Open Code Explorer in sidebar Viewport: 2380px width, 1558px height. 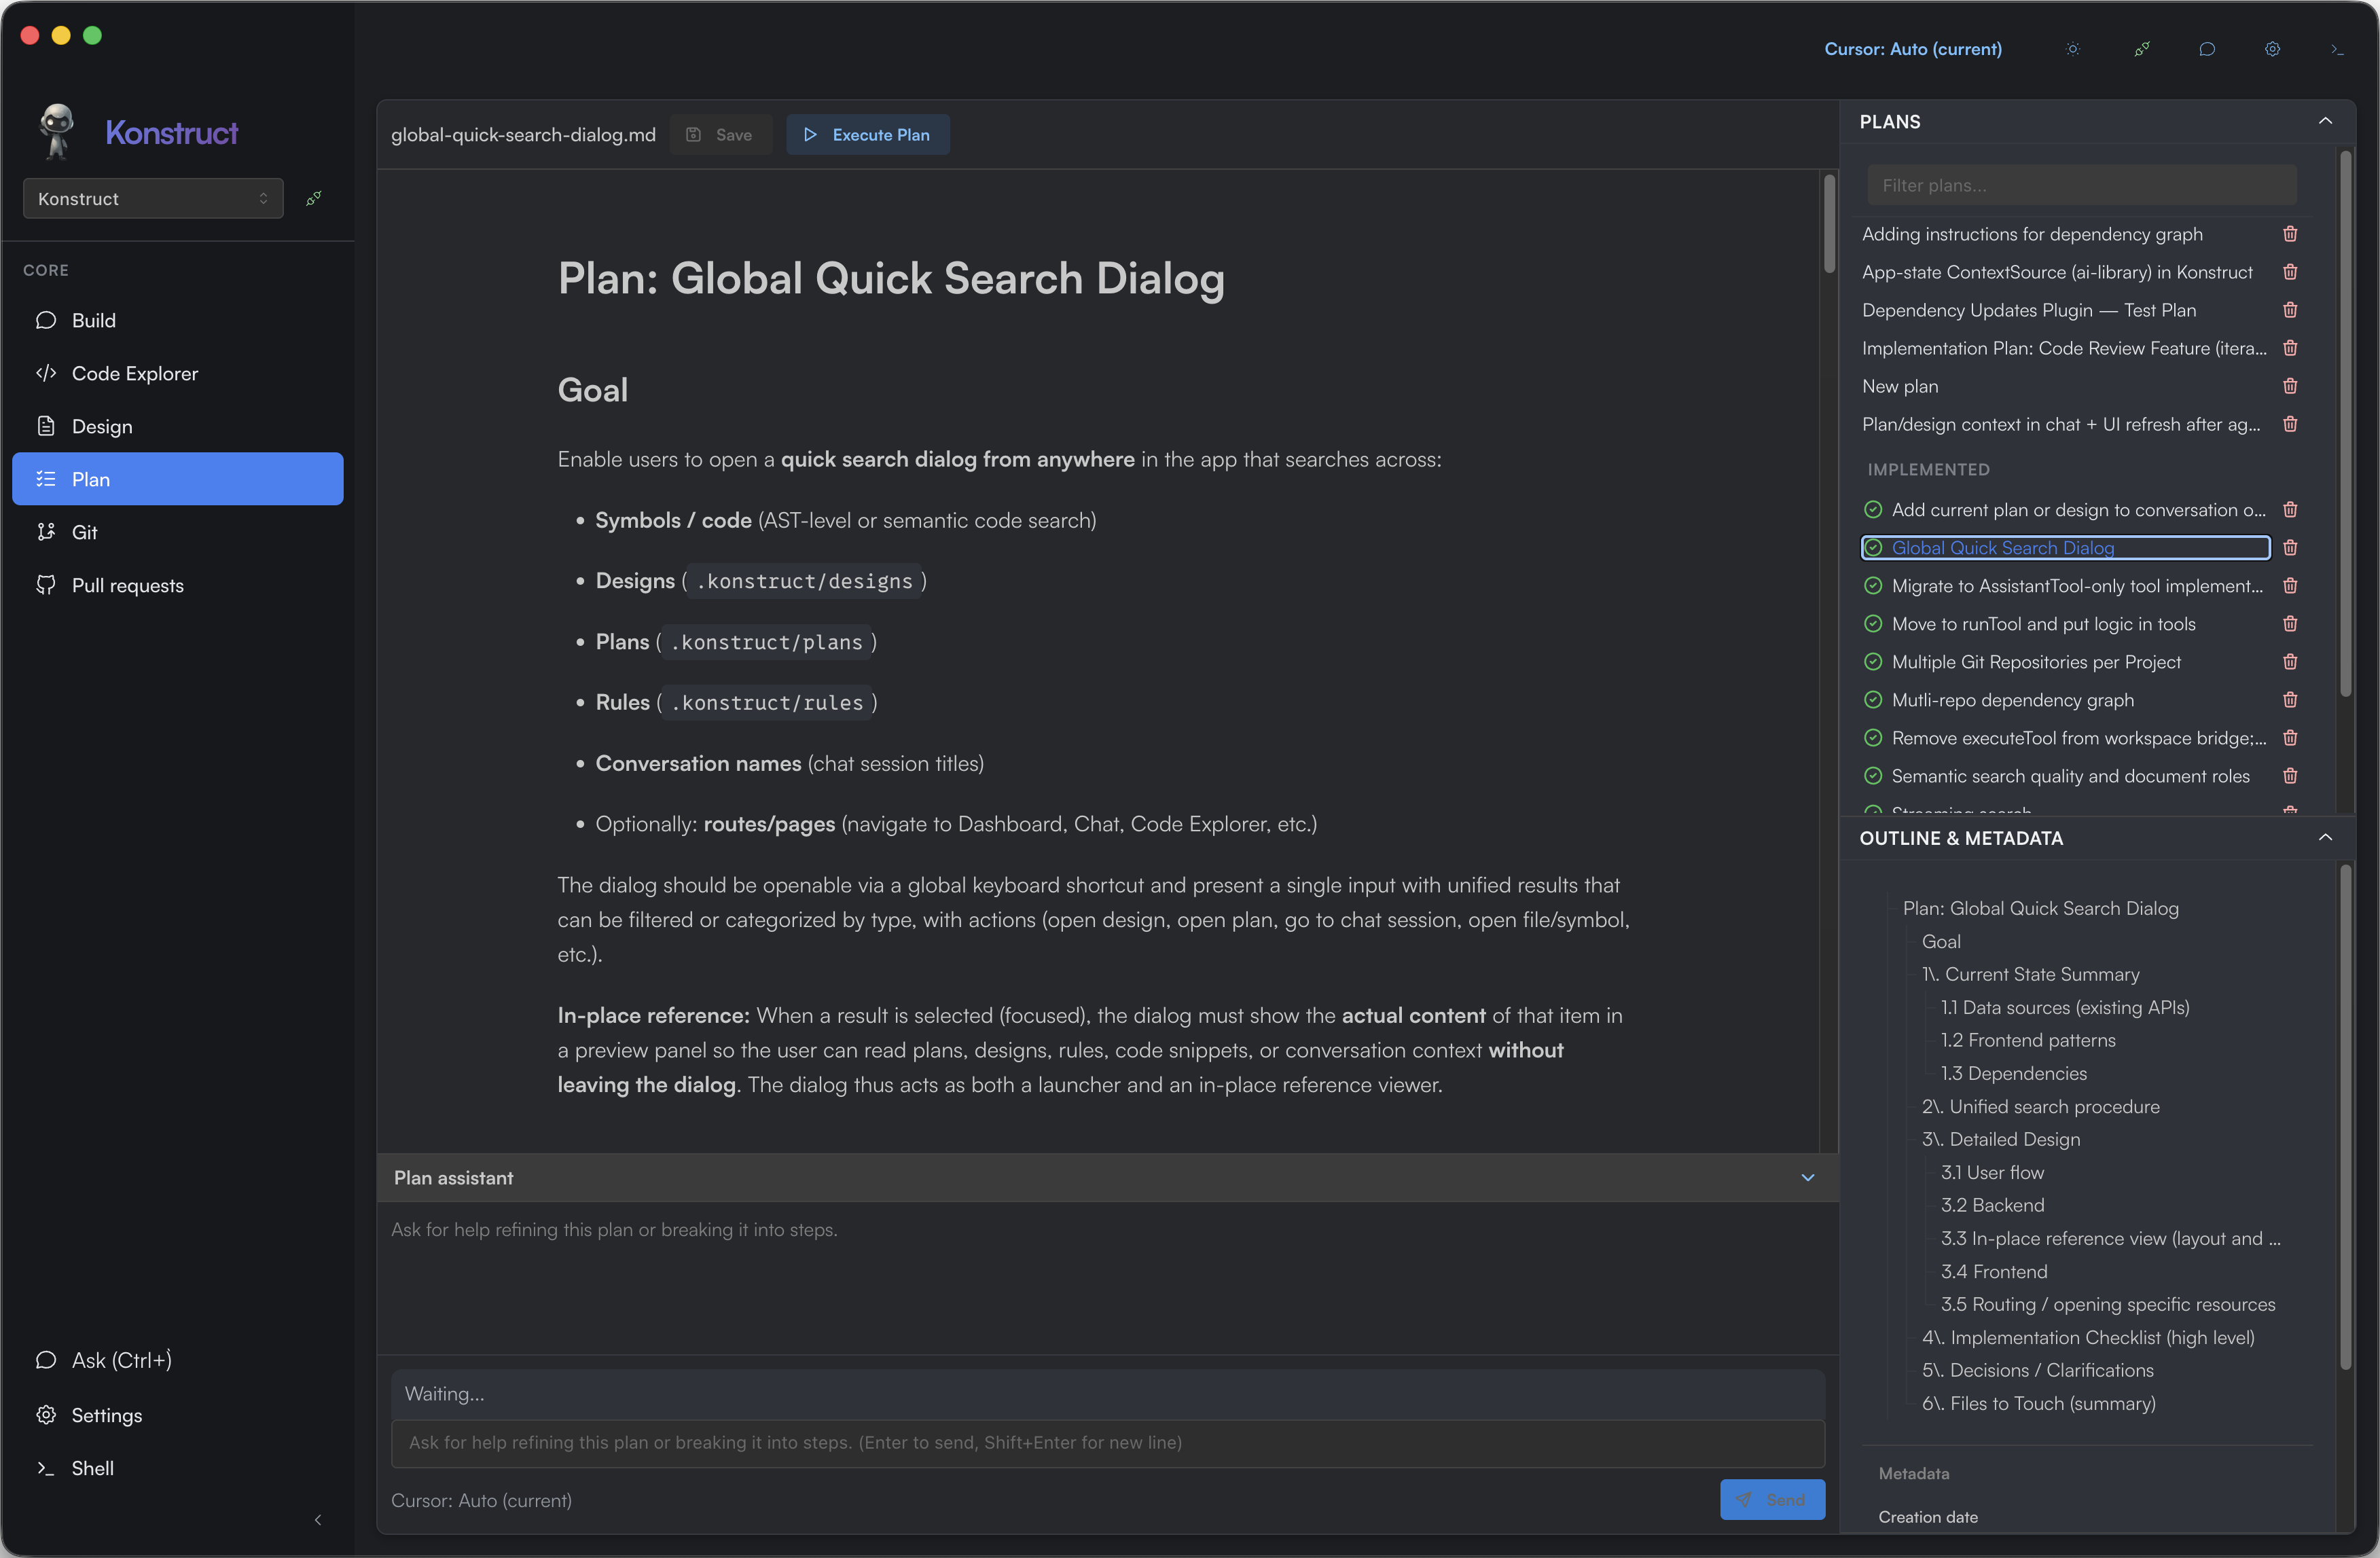coord(135,373)
